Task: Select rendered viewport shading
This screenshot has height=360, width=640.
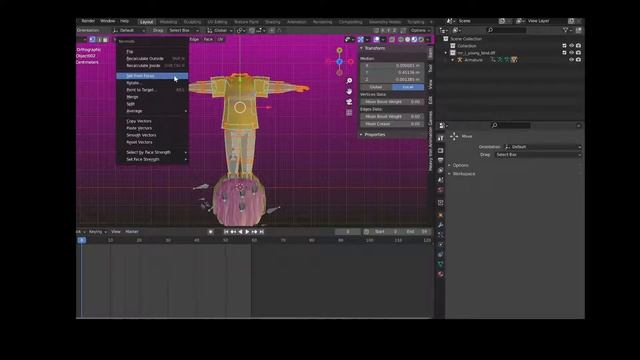Action: [x=421, y=40]
